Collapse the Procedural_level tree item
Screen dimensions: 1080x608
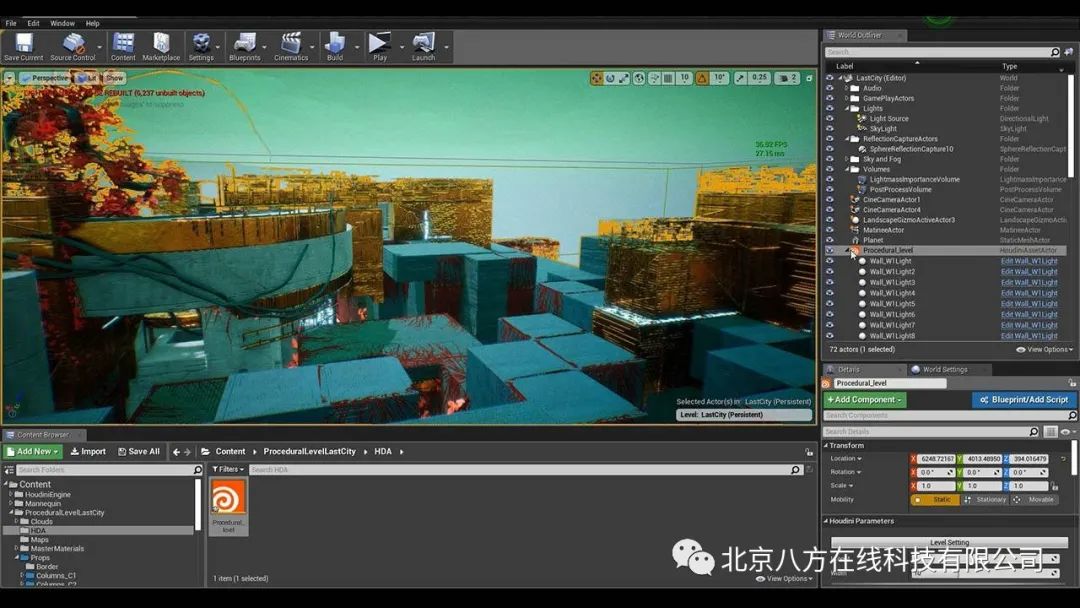point(847,251)
